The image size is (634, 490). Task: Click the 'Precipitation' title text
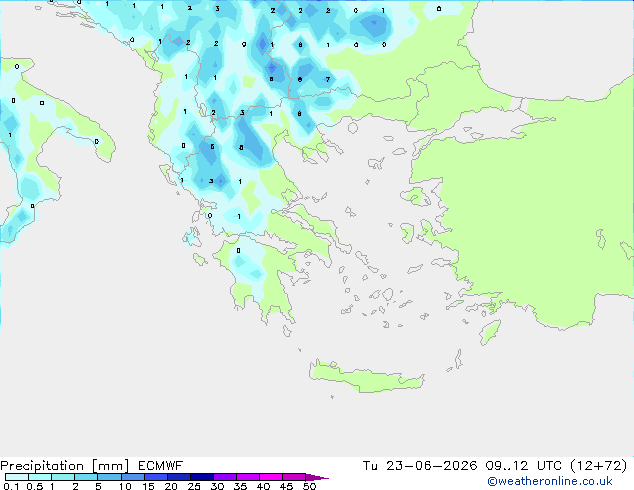42,466
